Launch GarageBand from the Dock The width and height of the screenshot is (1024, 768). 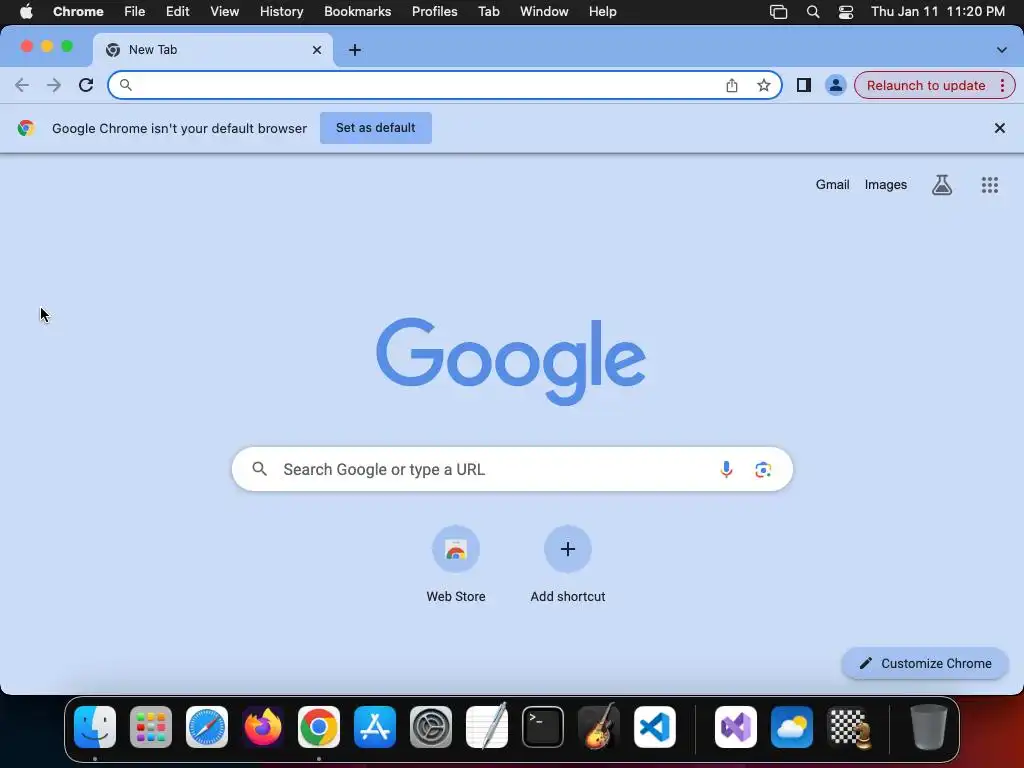click(x=599, y=726)
